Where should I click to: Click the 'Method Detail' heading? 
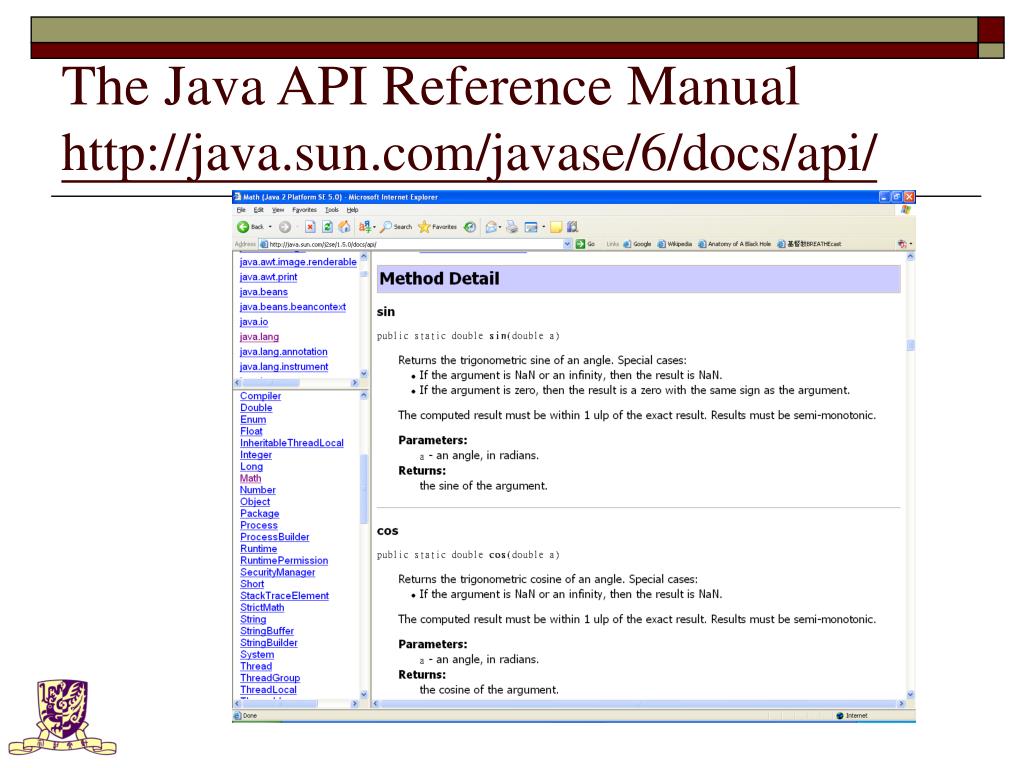440,280
